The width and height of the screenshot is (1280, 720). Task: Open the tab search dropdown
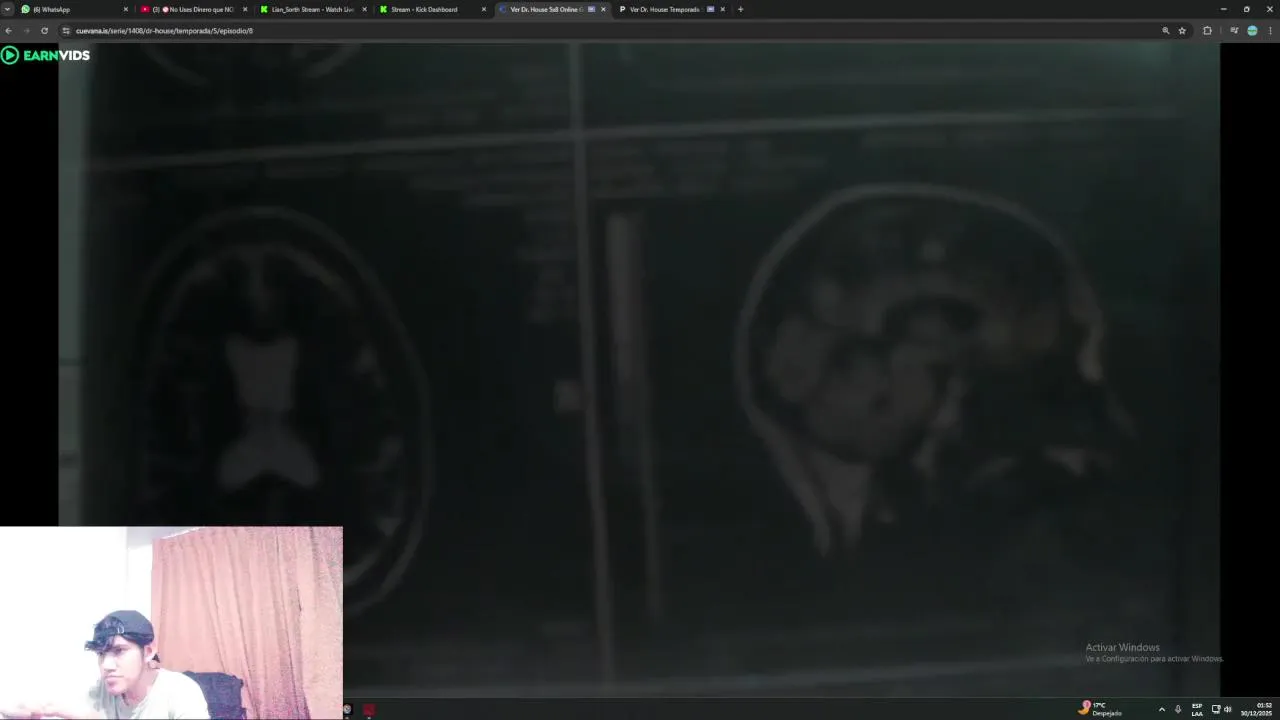click(7, 9)
